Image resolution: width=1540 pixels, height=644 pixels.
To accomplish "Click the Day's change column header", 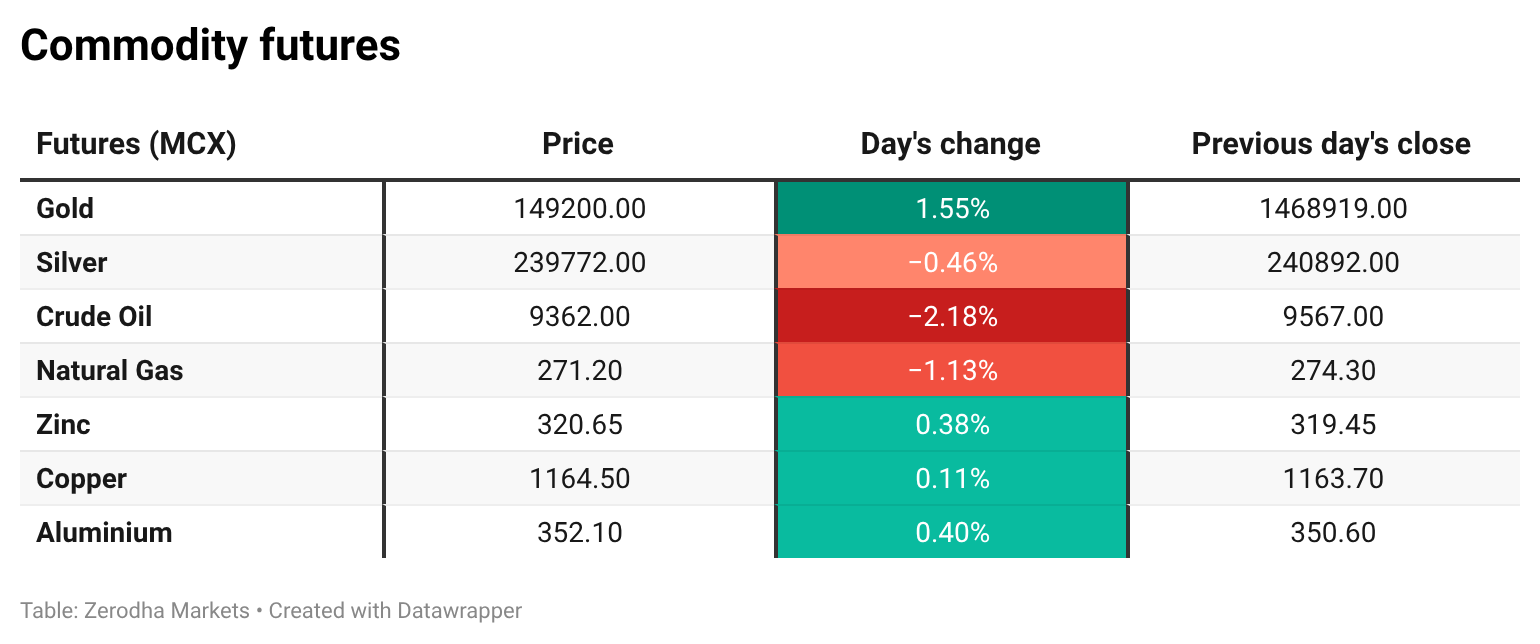I will (x=950, y=144).
